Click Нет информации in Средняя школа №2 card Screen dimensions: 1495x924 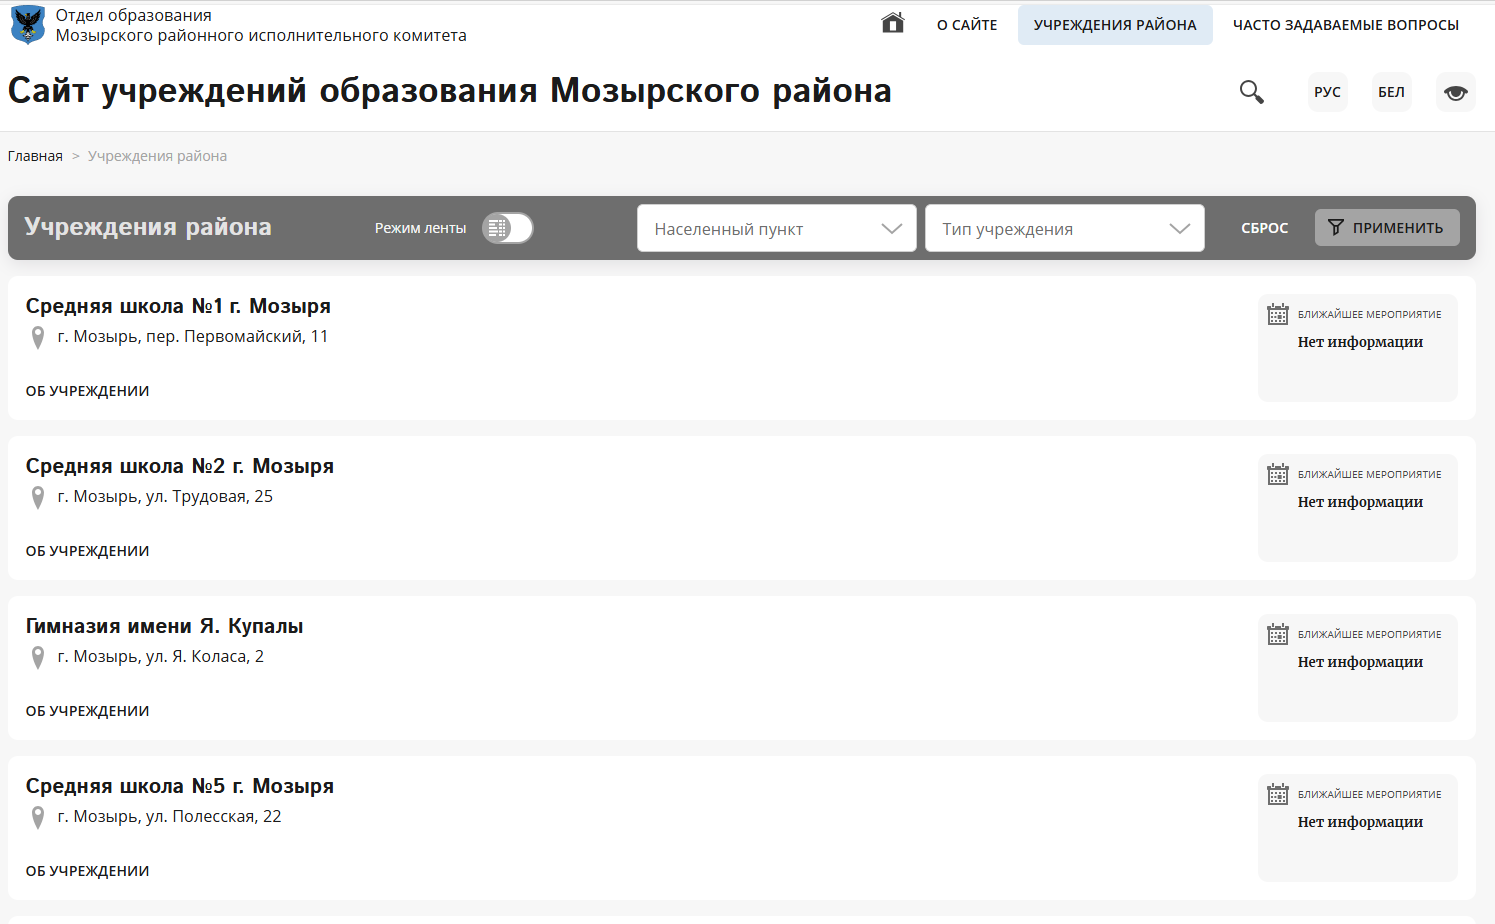point(1360,502)
